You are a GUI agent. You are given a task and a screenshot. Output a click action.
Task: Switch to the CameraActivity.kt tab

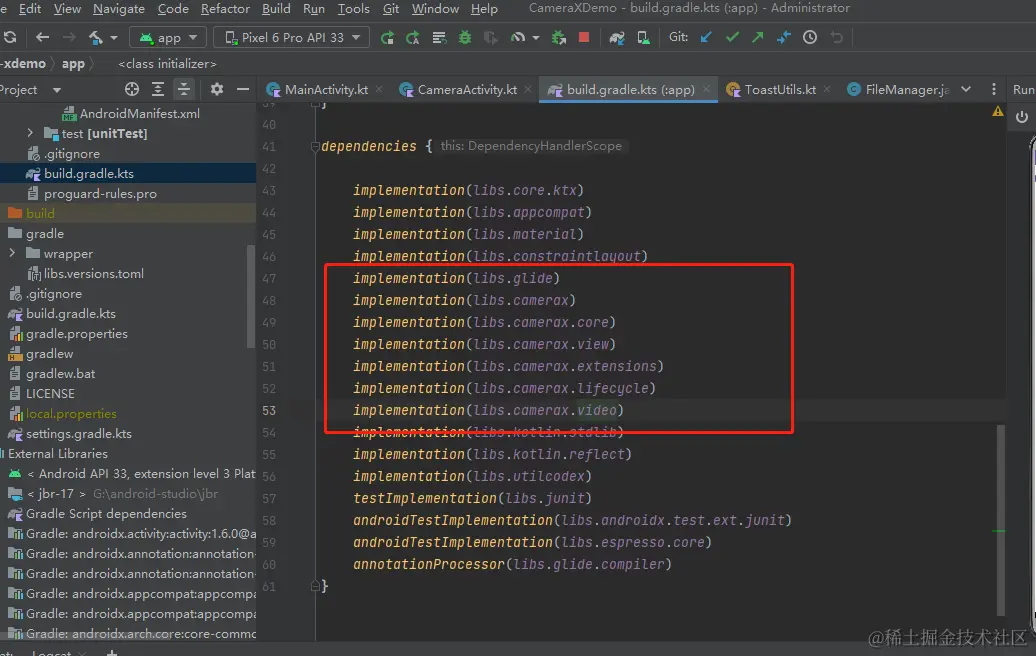466,89
